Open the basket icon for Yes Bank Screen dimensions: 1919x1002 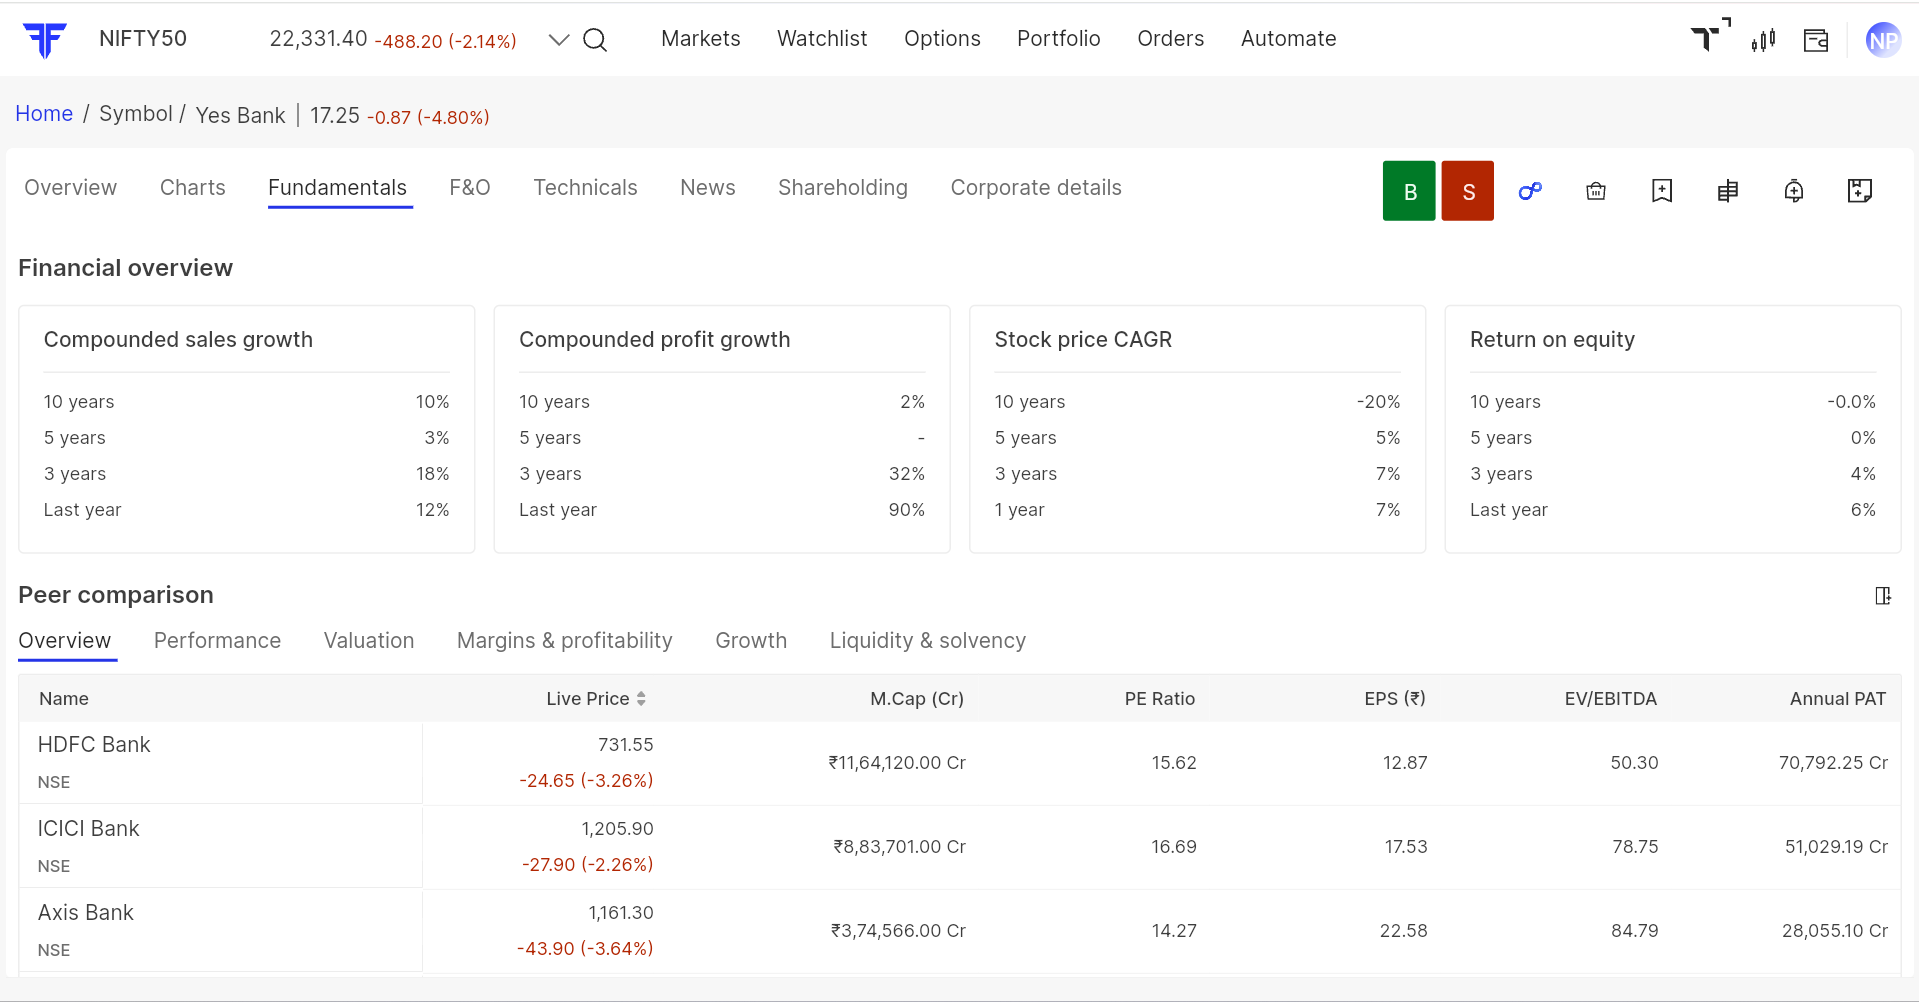pos(1596,191)
